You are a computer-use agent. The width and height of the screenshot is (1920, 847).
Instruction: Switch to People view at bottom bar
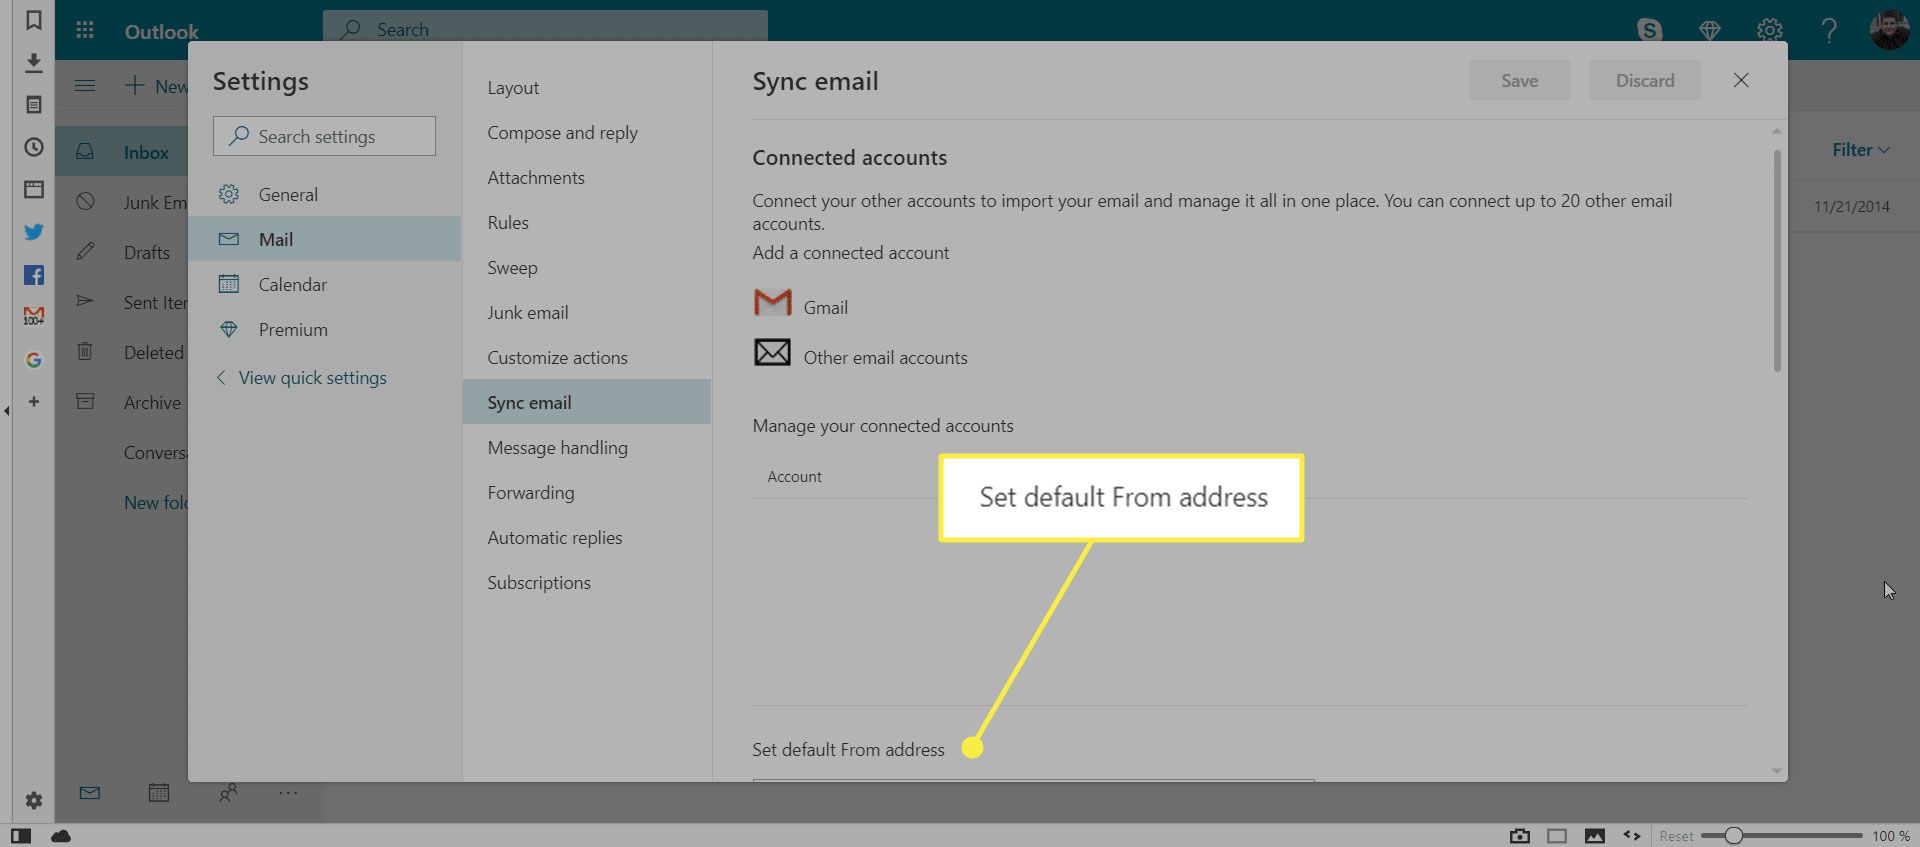pyautogui.click(x=228, y=793)
